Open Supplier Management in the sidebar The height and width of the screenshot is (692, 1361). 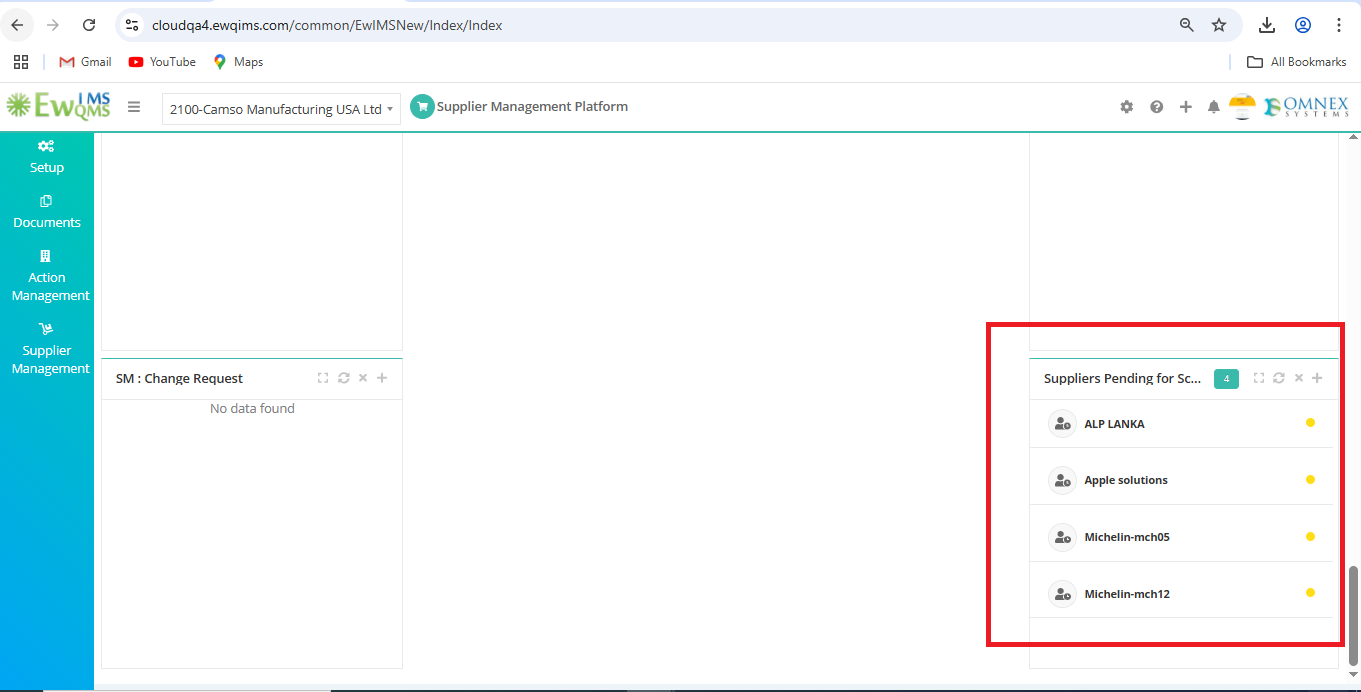[50, 349]
